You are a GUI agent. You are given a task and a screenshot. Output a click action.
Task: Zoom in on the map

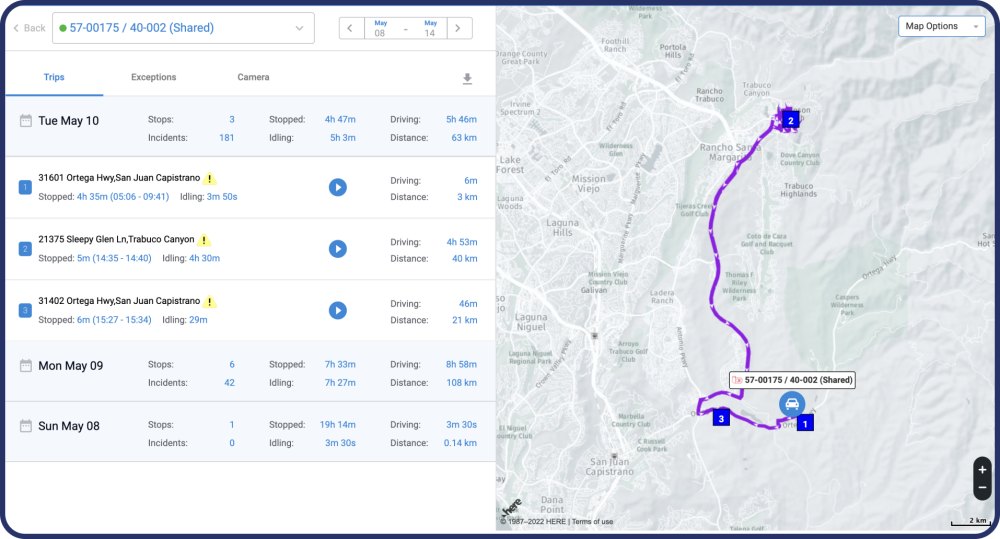(982, 469)
